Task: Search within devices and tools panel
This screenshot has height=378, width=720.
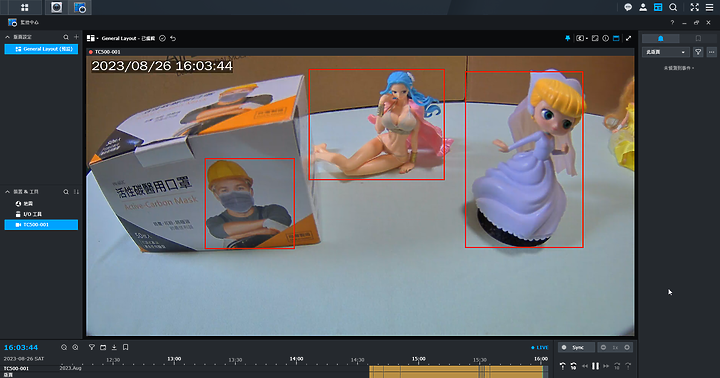Action: click(66, 192)
